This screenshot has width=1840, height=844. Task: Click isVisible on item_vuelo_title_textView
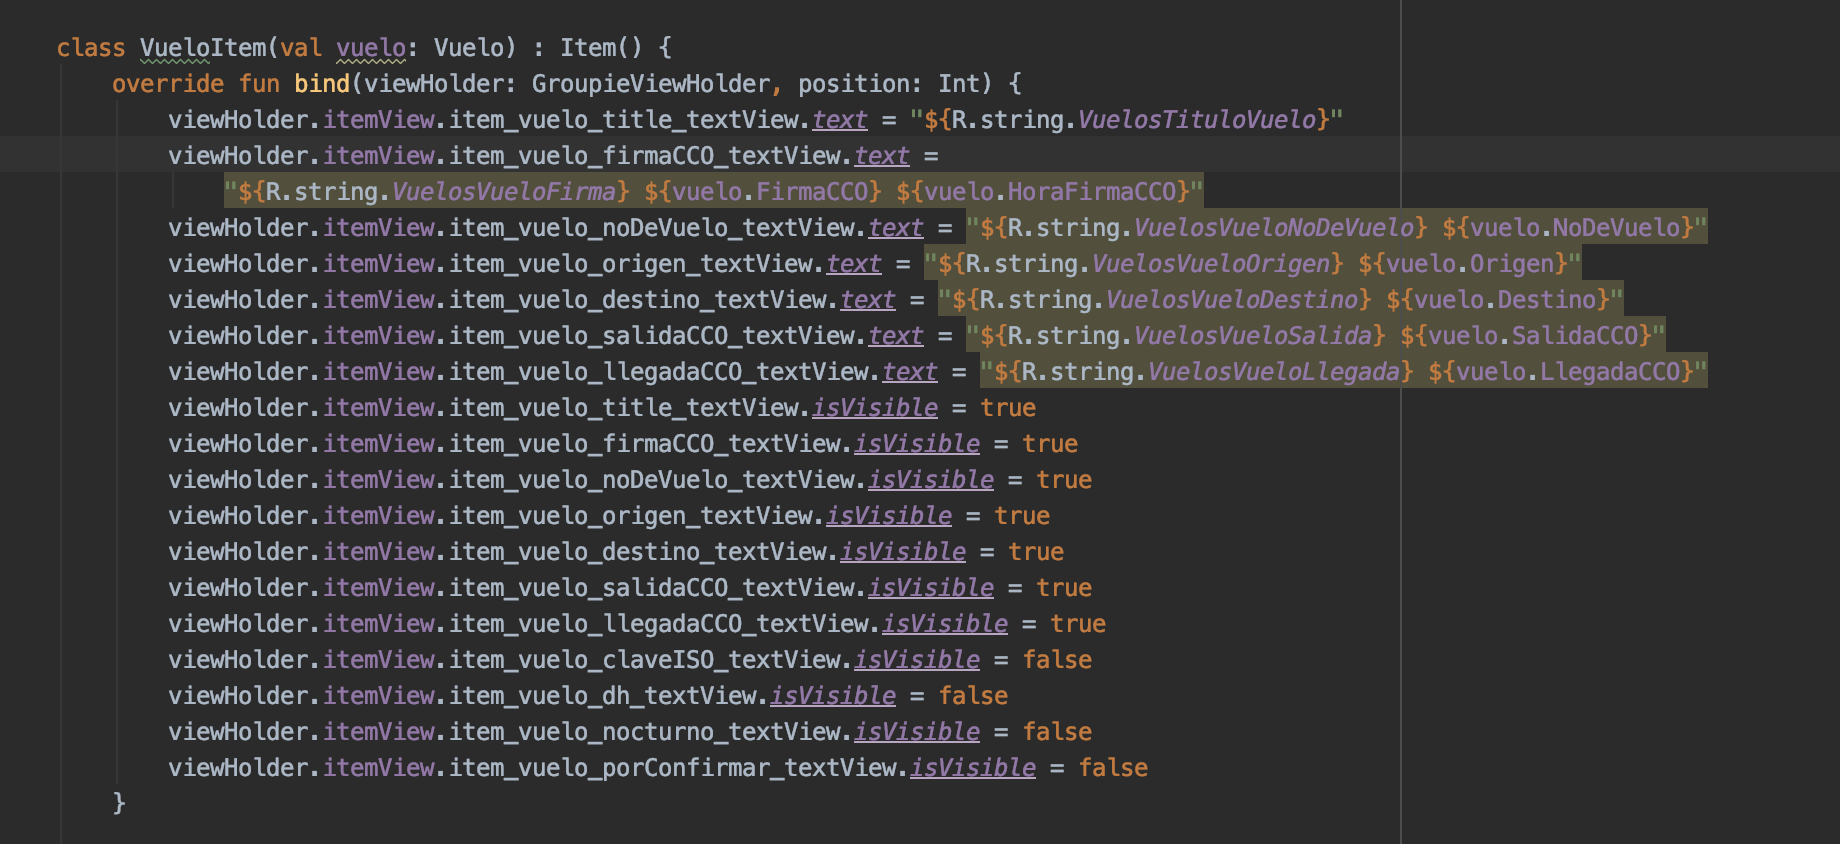point(874,408)
